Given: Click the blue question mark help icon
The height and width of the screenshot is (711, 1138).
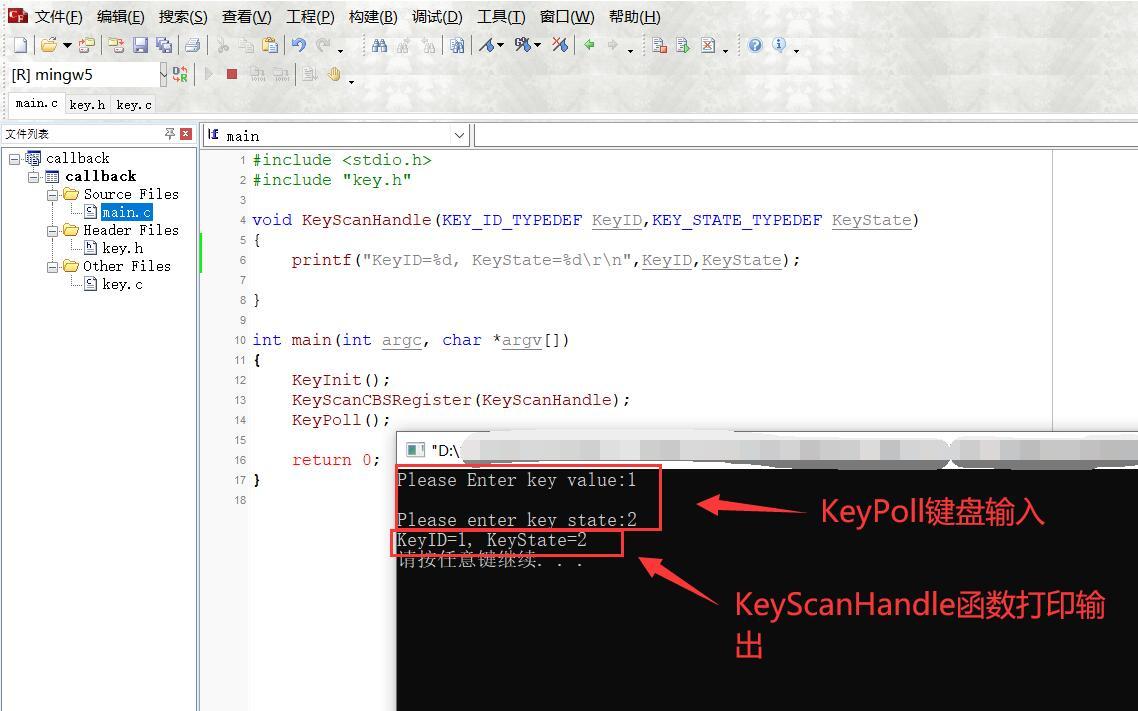Looking at the screenshot, I should click(755, 45).
